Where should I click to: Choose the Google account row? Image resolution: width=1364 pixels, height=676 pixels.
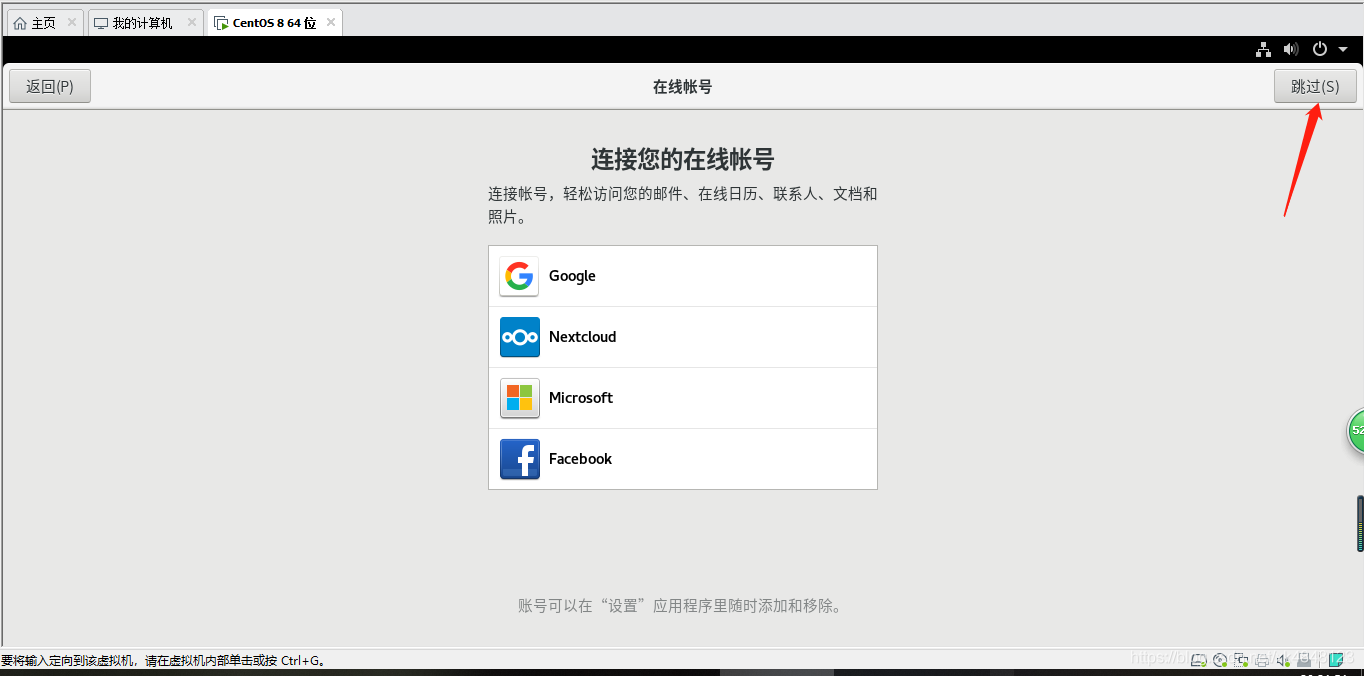pos(682,276)
